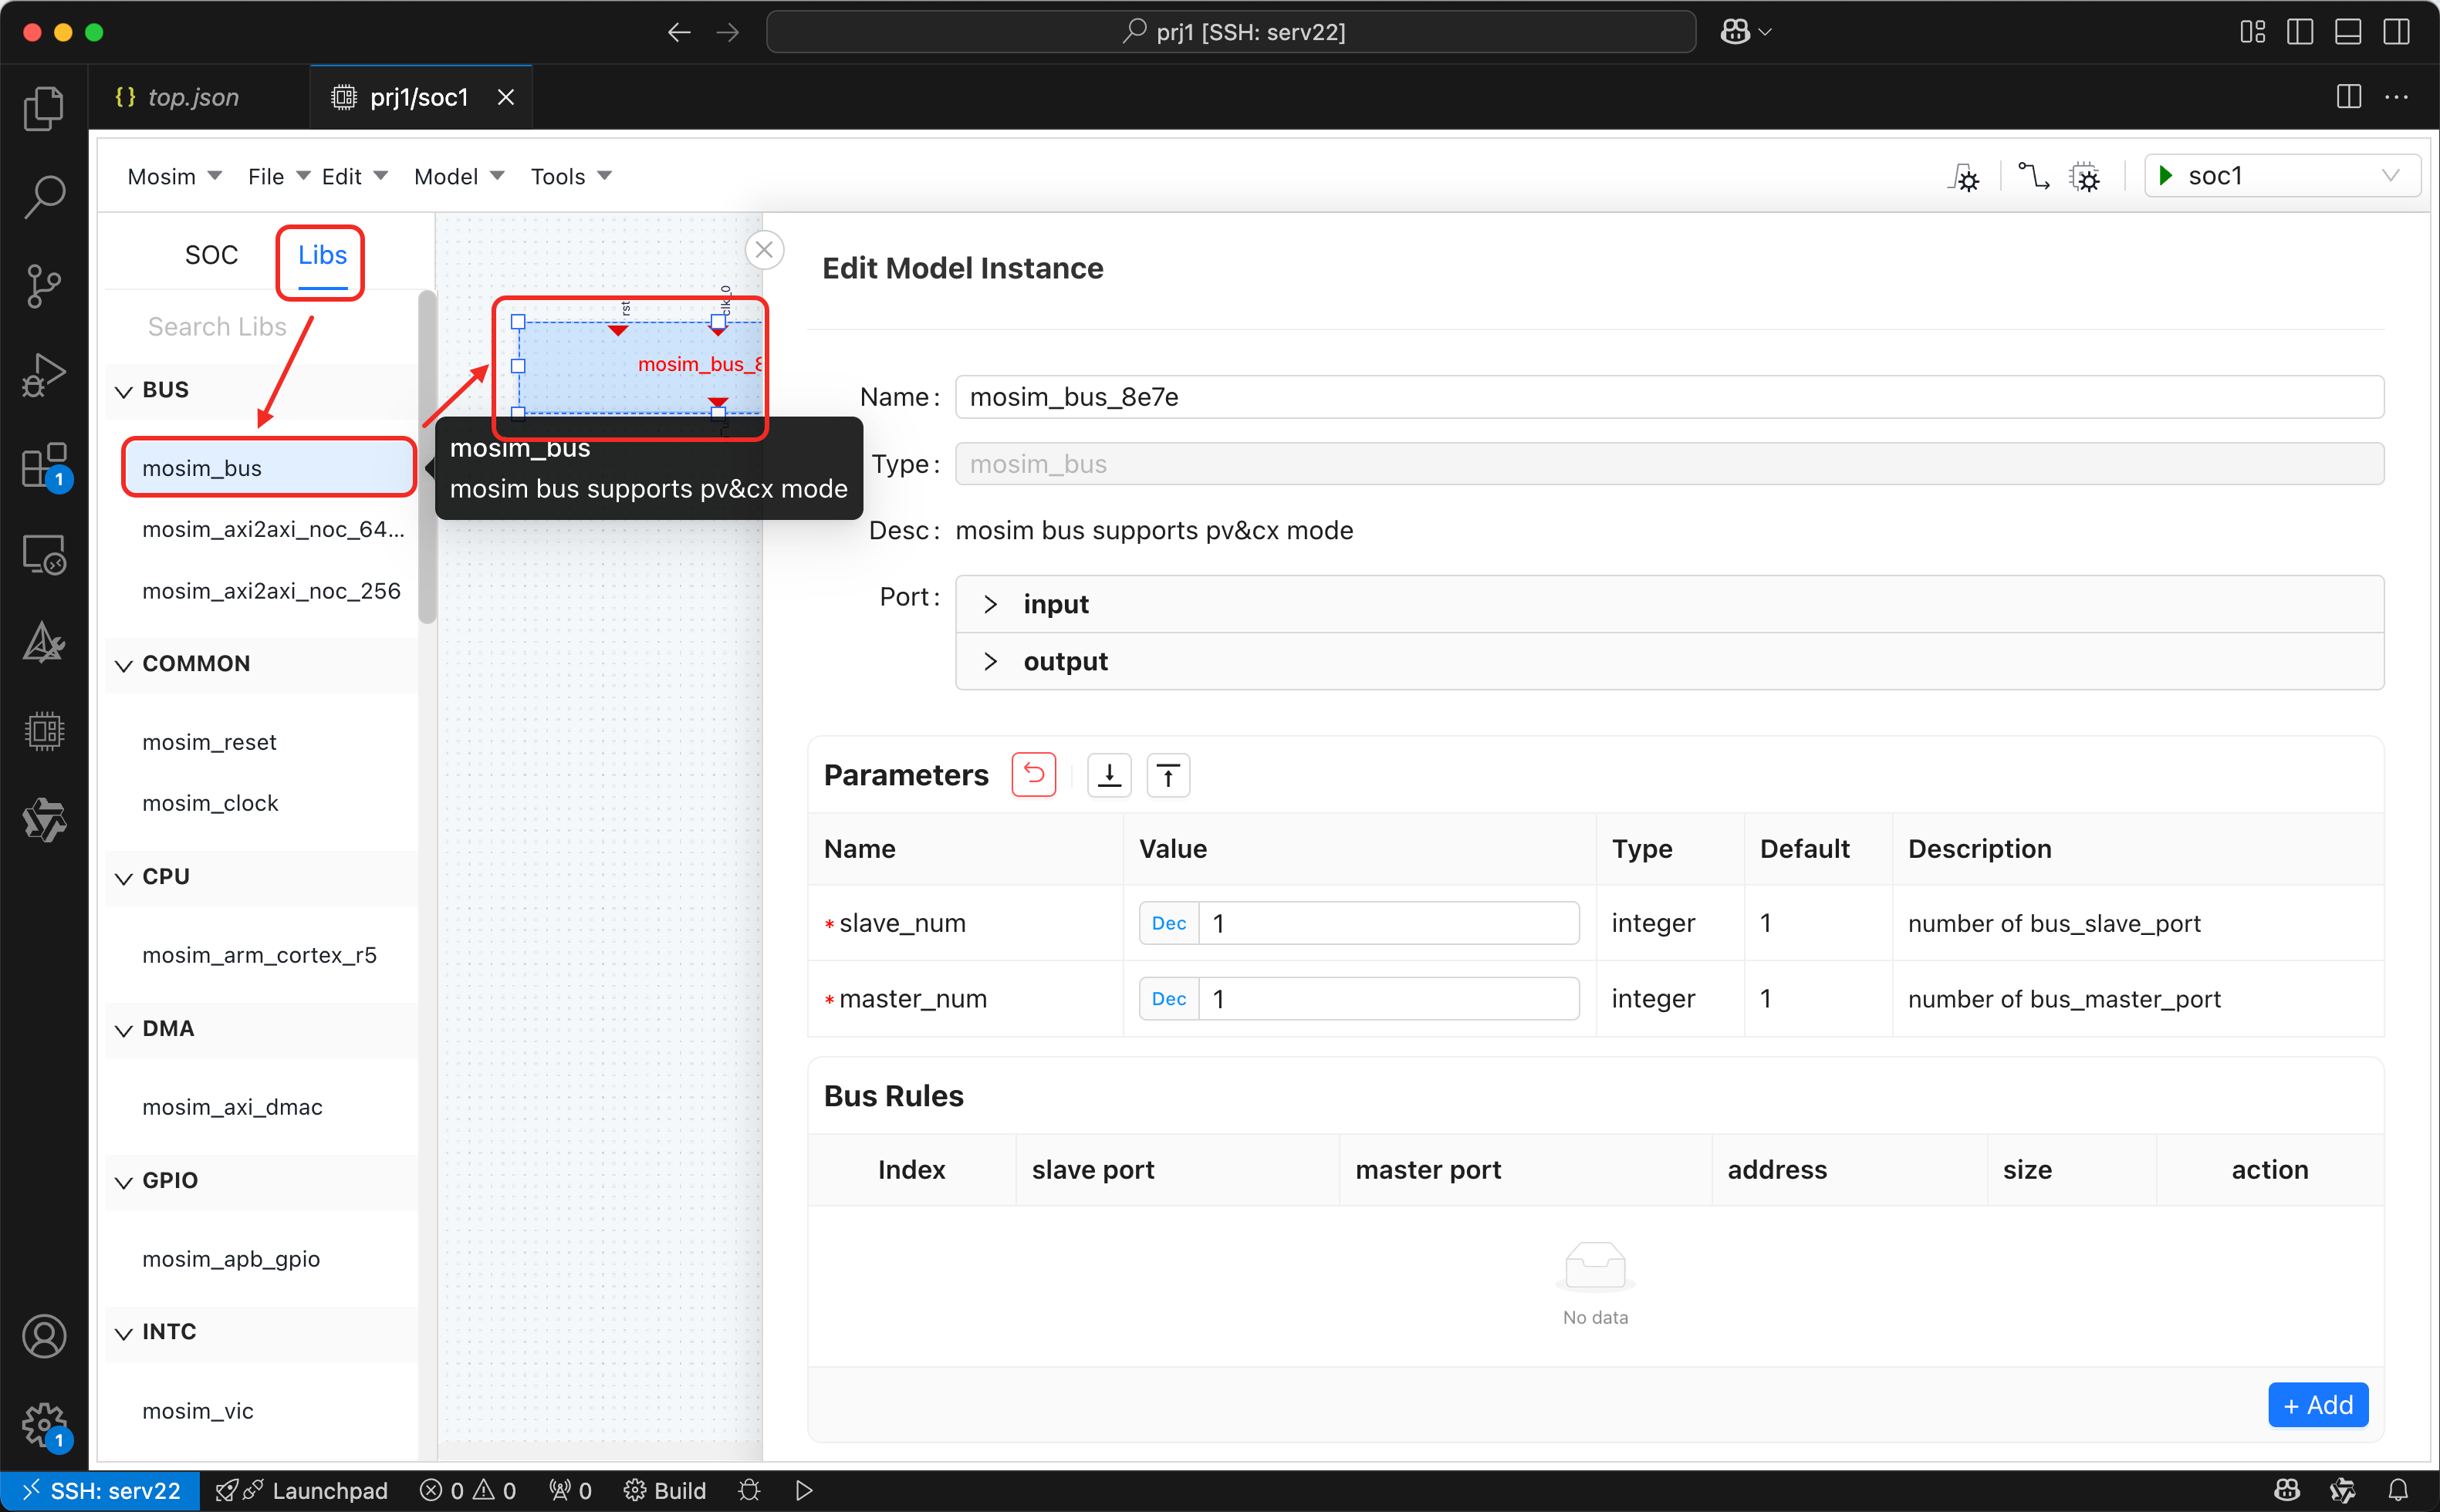
Task: Open Source Control view
Action: [44, 286]
